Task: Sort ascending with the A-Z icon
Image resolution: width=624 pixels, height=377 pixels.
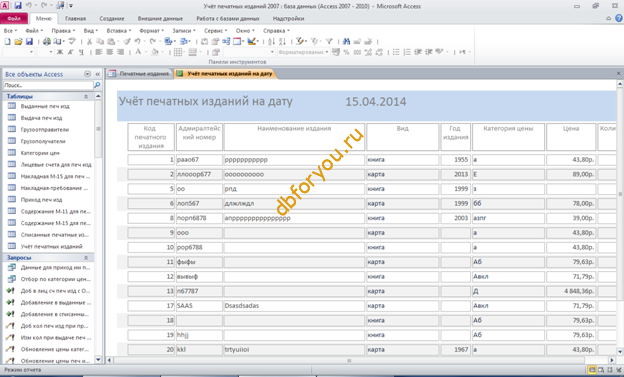Action: click(271, 41)
